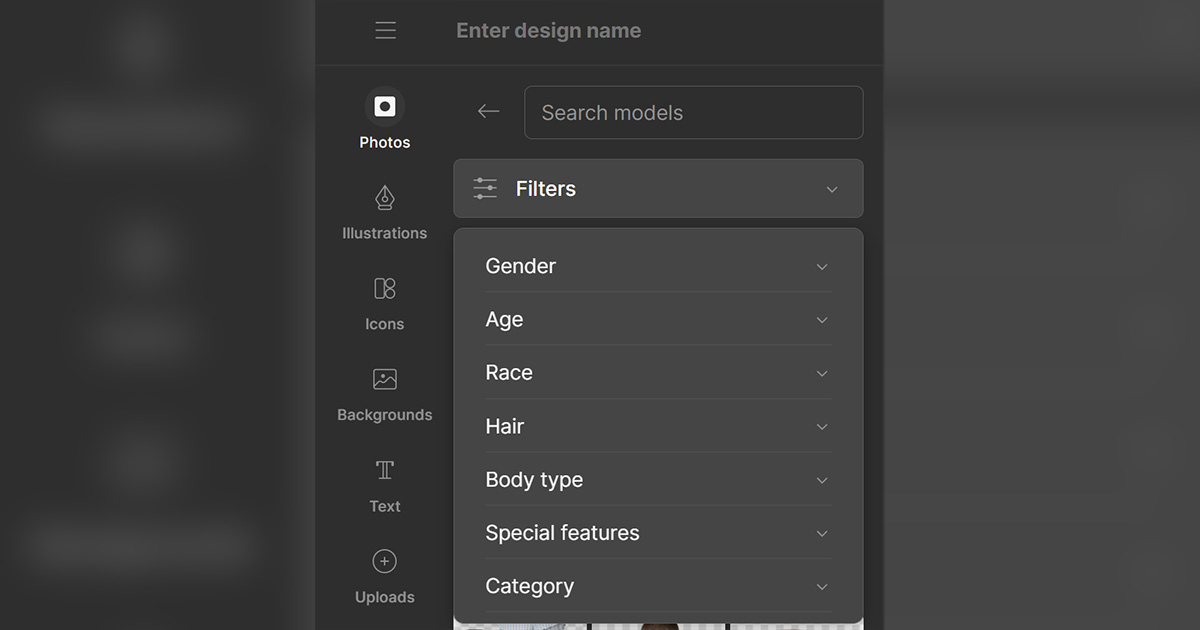Open the hamburger menu icon
This screenshot has height=630, width=1200.
click(386, 31)
